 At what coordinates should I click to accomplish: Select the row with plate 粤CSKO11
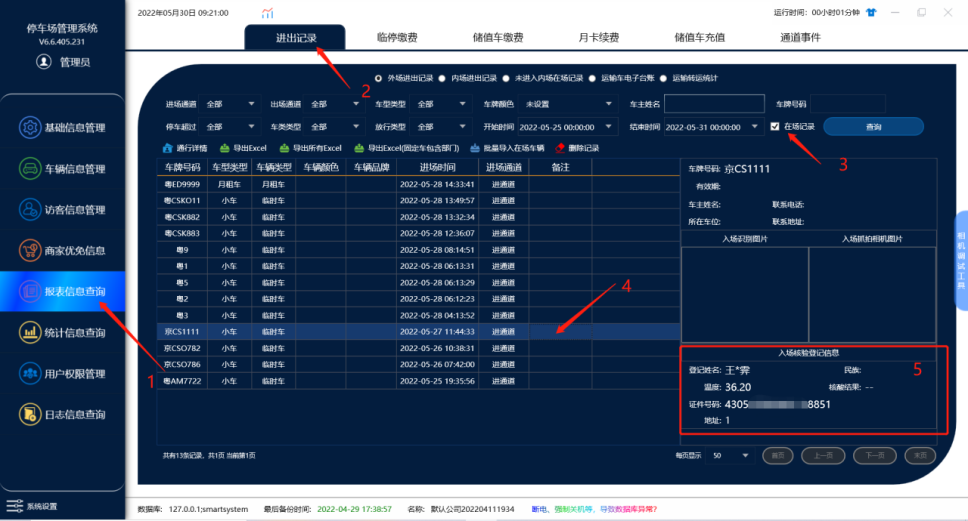pos(419,201)
